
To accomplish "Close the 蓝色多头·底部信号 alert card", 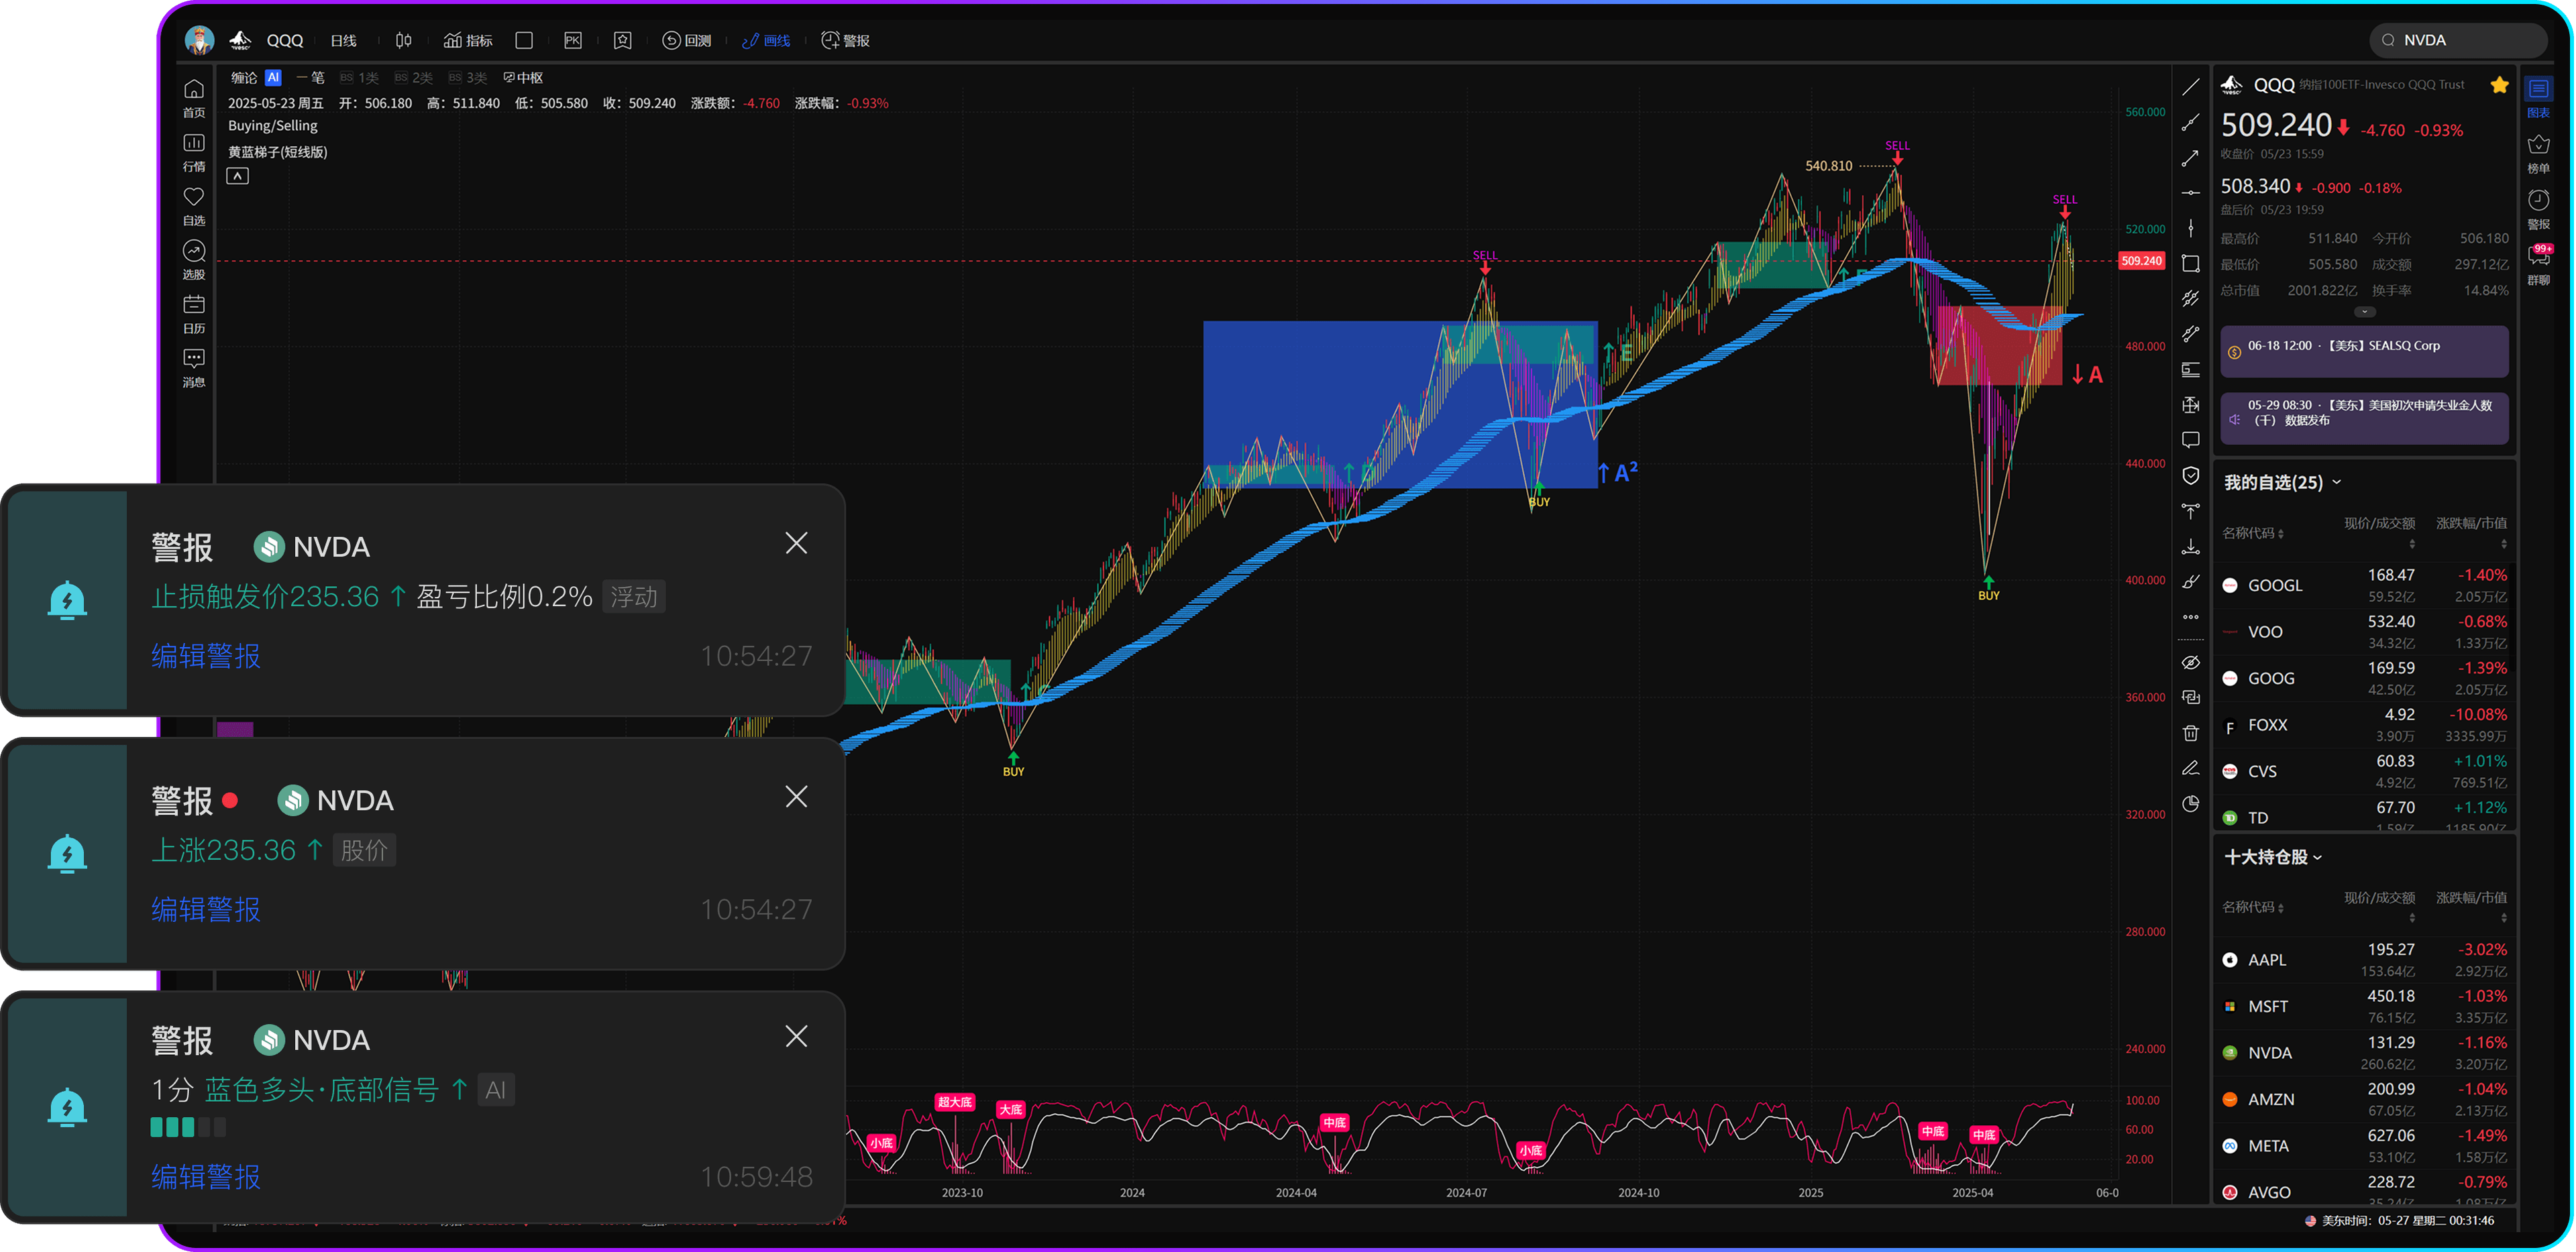I will 796,1036.
